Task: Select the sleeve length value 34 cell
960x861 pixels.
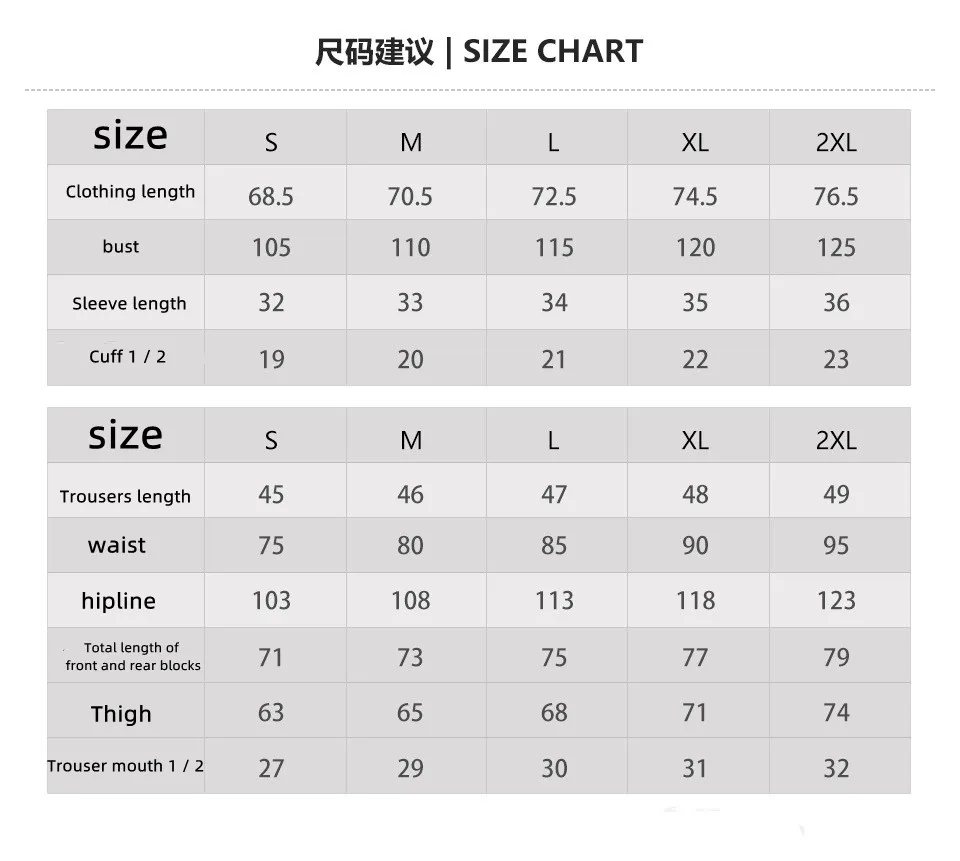Action: click(554, 302)
